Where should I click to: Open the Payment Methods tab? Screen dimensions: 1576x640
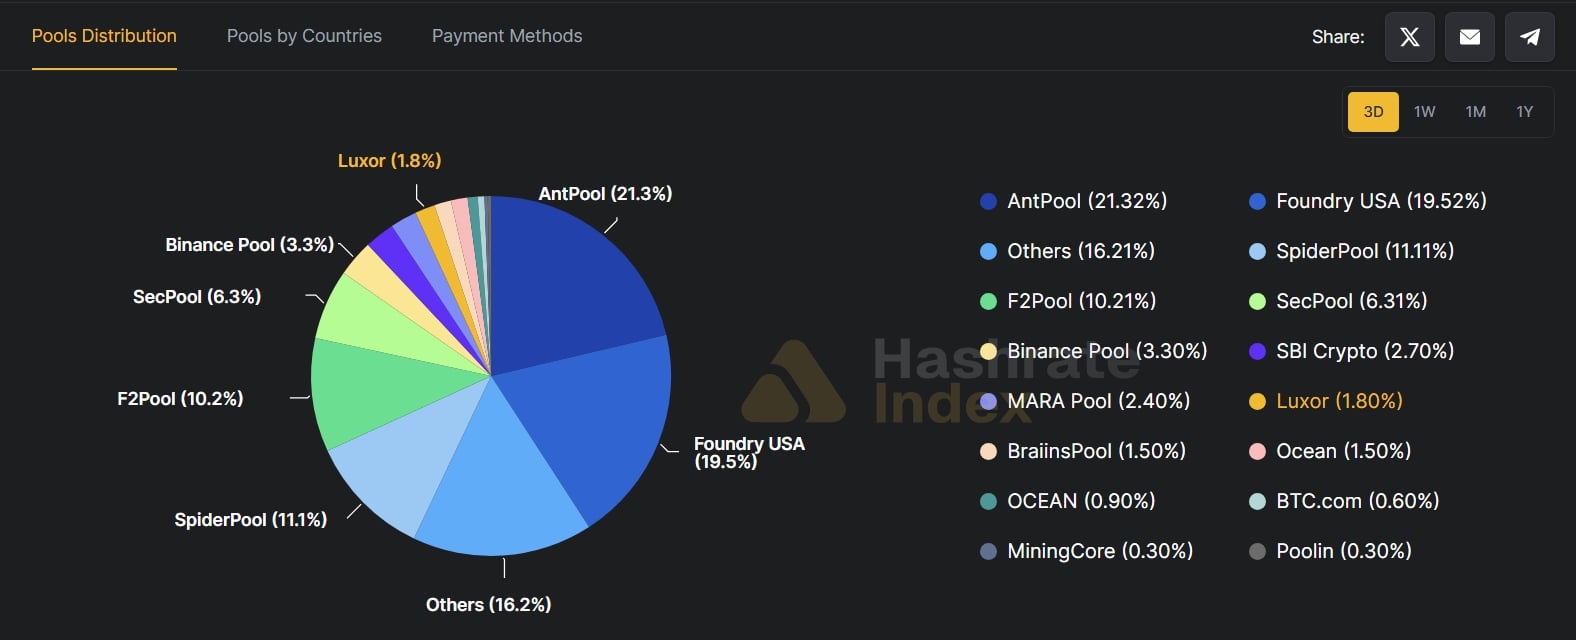[x=507, y=36]
